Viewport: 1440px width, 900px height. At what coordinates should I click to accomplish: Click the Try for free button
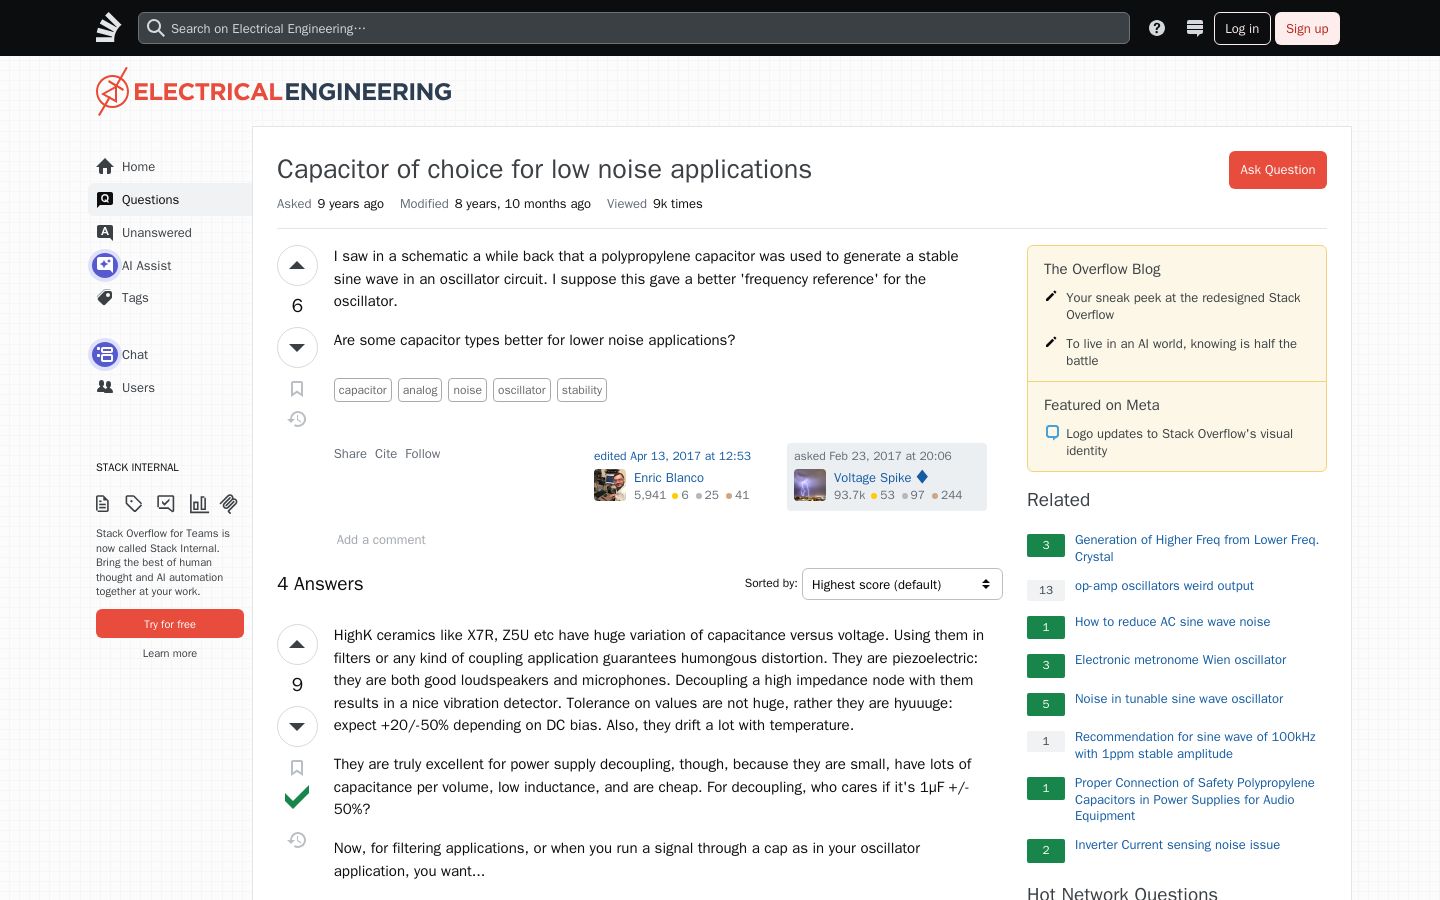click(170, 624)
